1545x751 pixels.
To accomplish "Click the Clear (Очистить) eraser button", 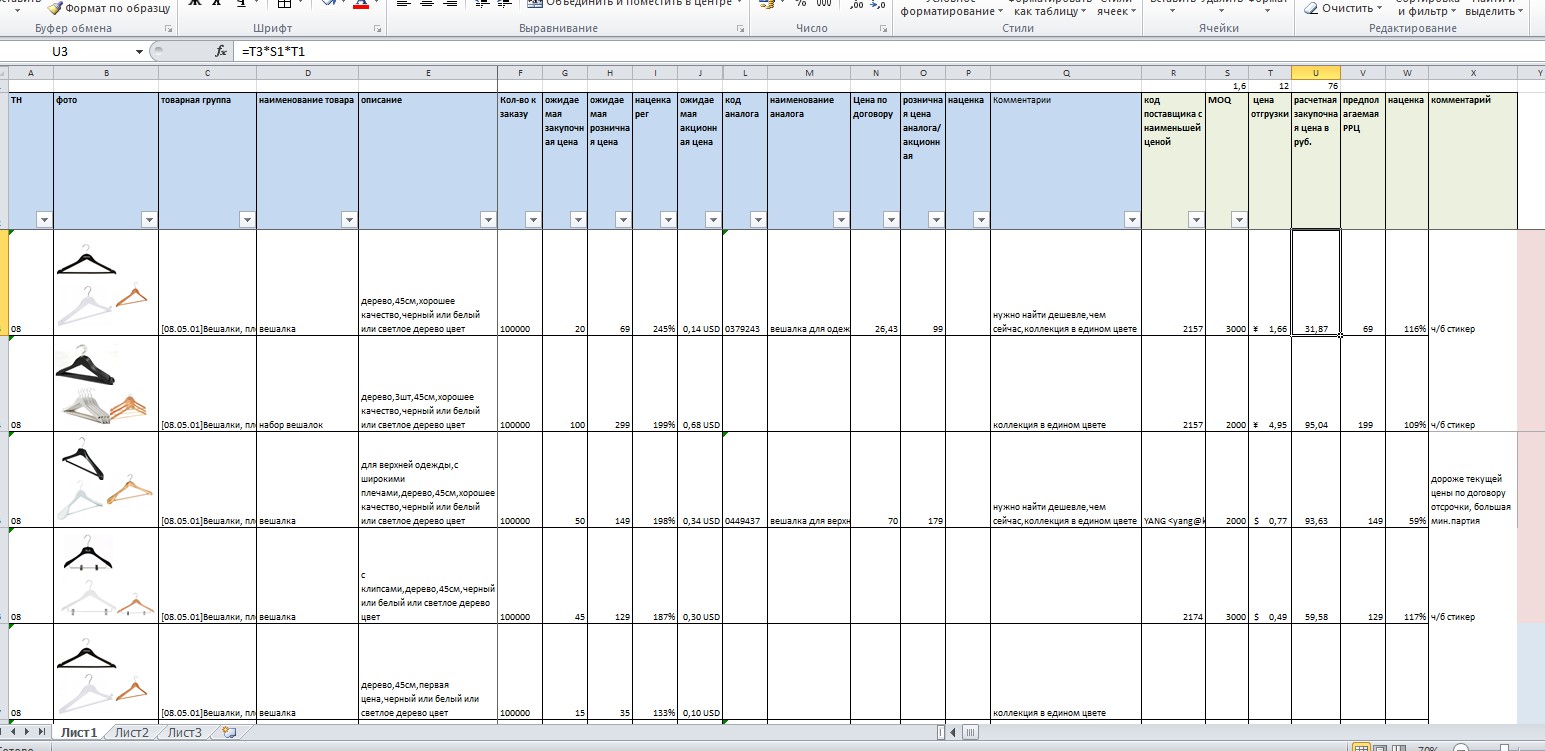I will (x=1343, y=8).
